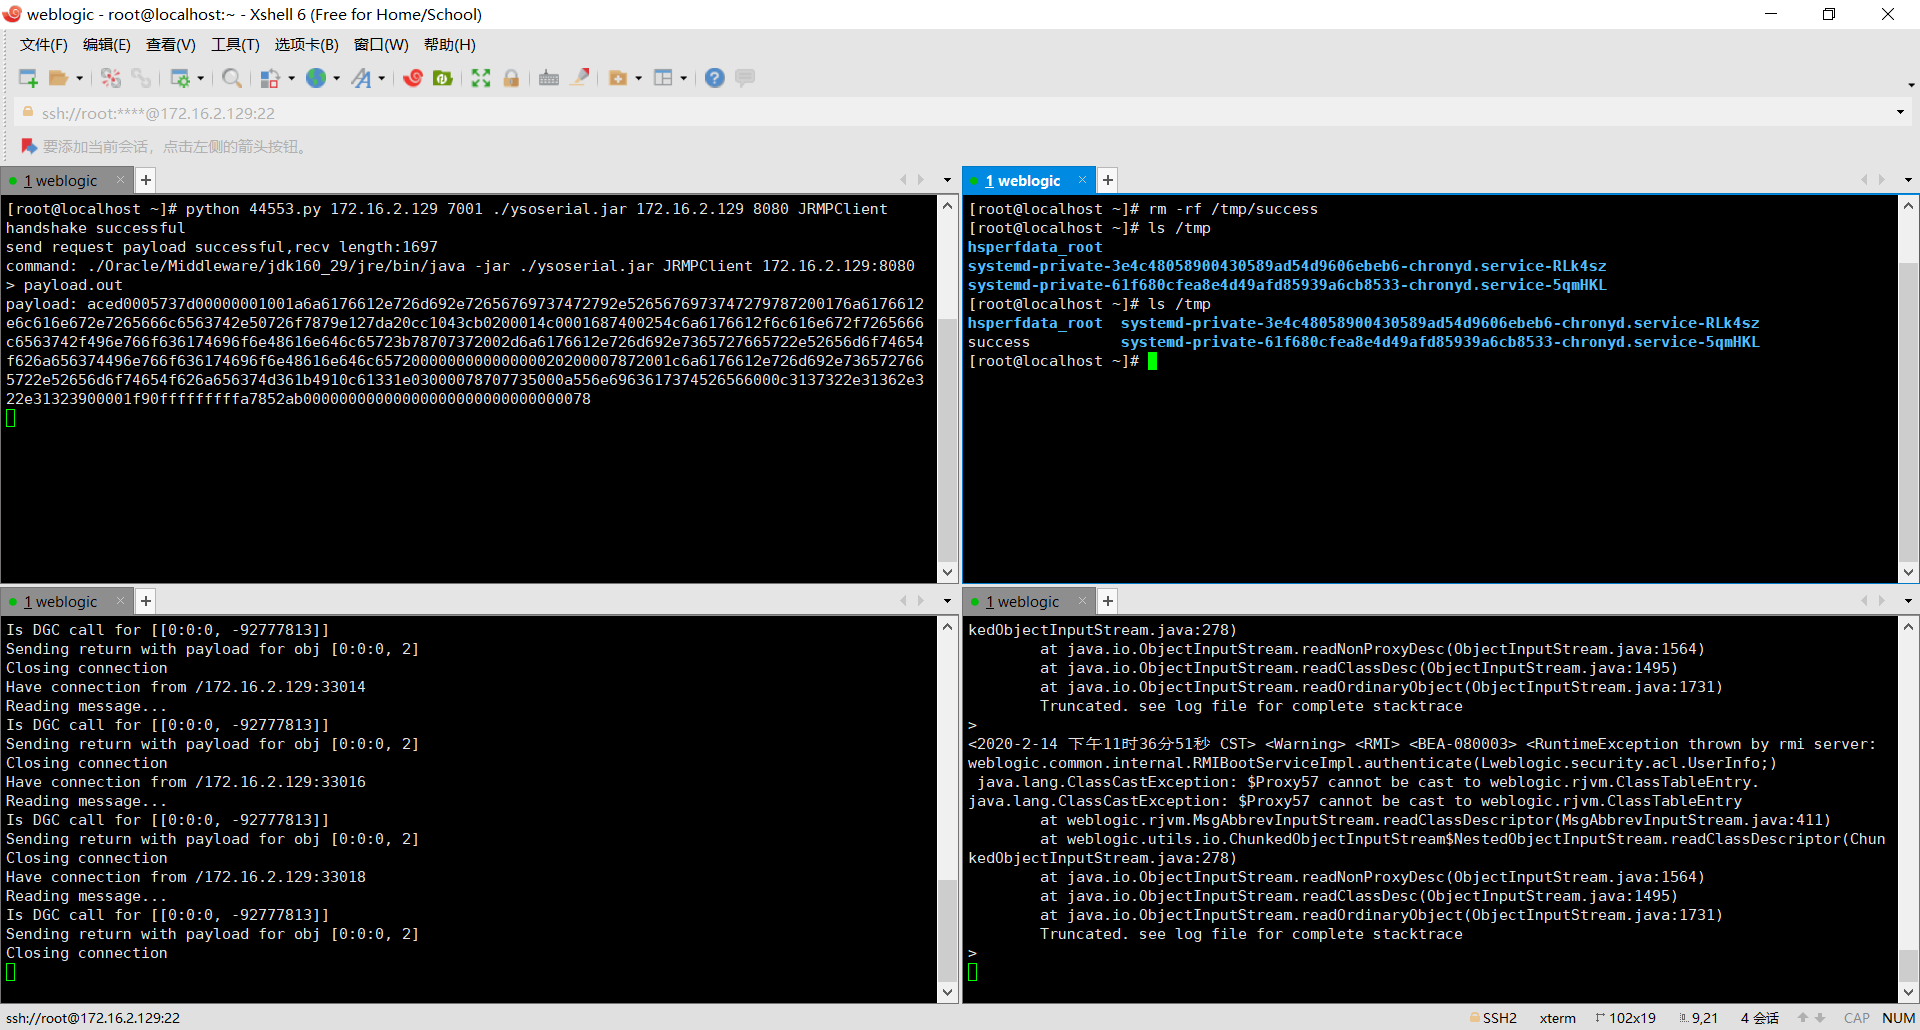Open Help with the blue question icon
The width and height of the screenshot is (1920, 1030).
coord(715,78)
